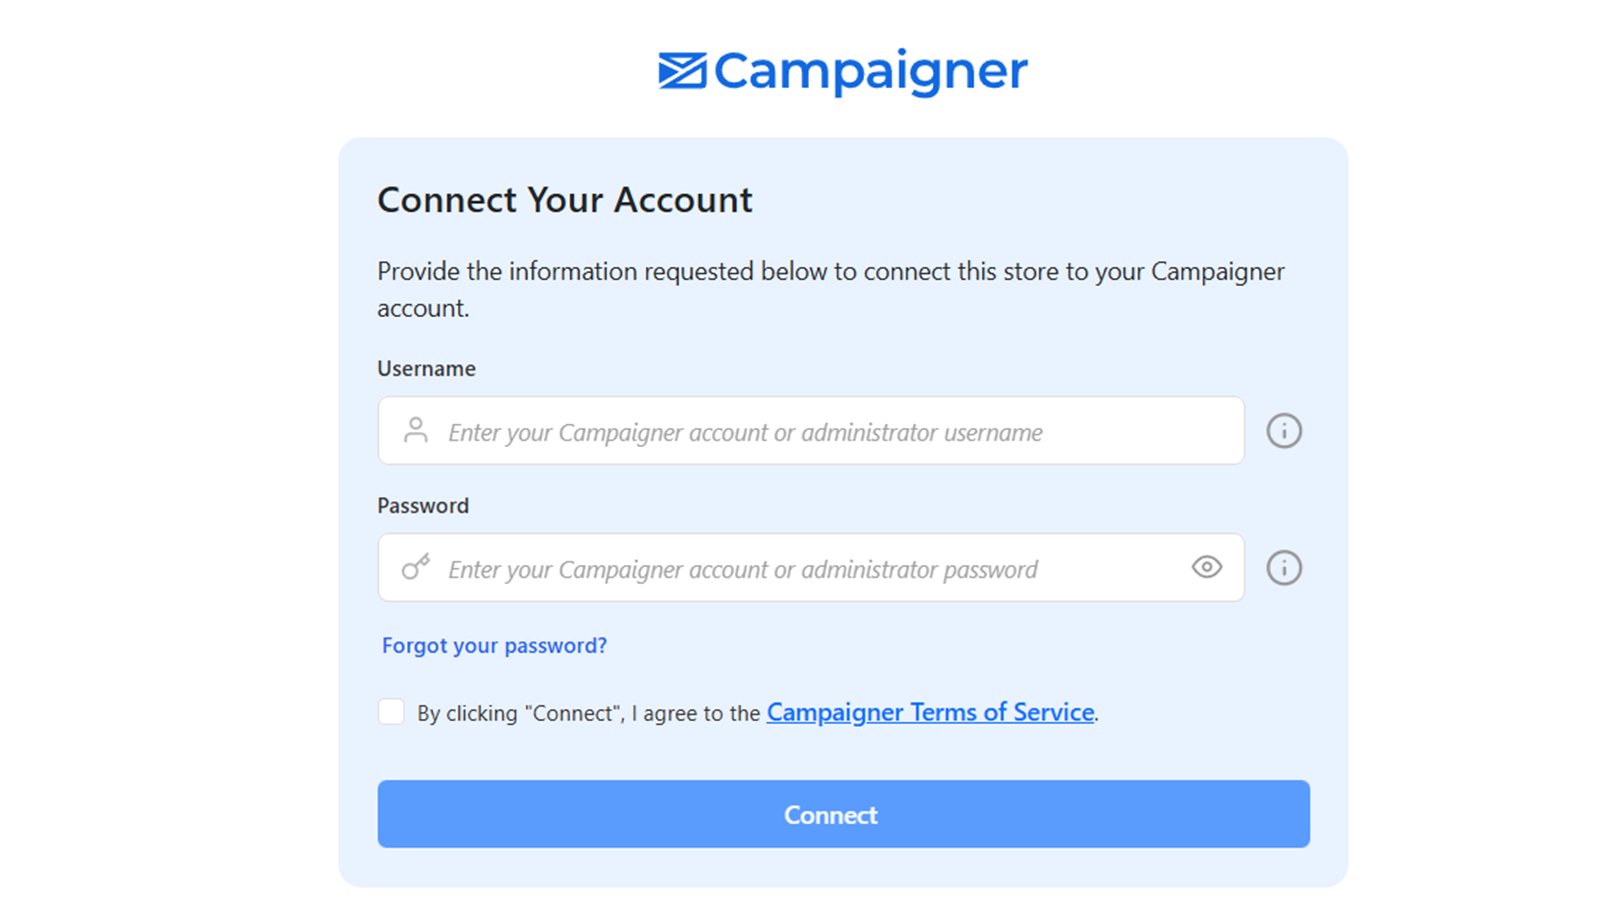Click the "Connect Your Account" heading
1600x900 pixels.
tap(564, 200)
